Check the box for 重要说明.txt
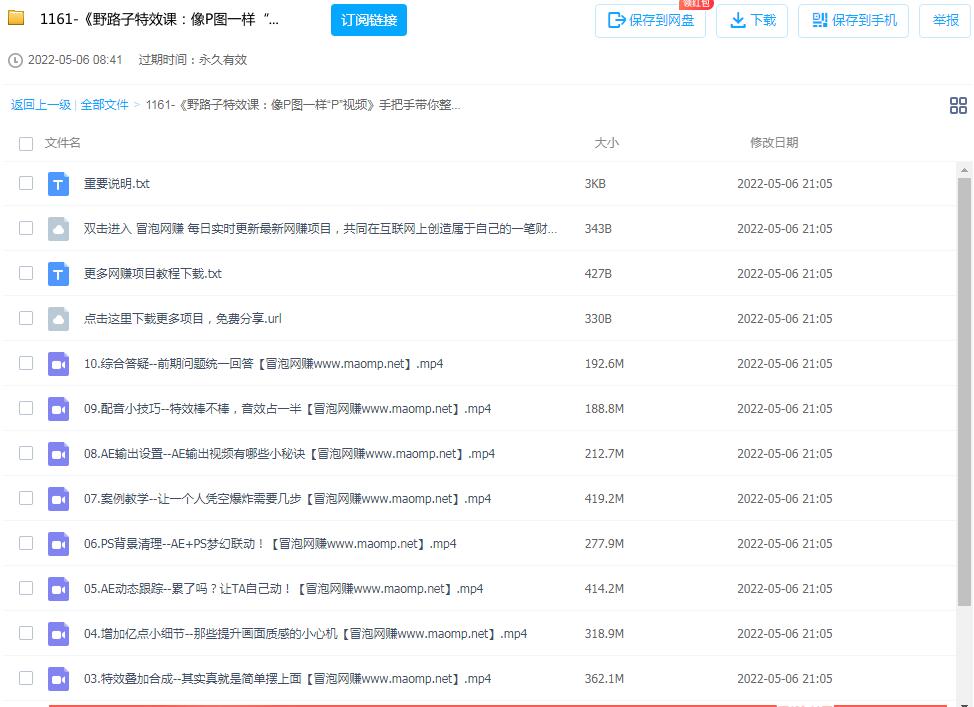The image size is (974, 707). [26, 183]
